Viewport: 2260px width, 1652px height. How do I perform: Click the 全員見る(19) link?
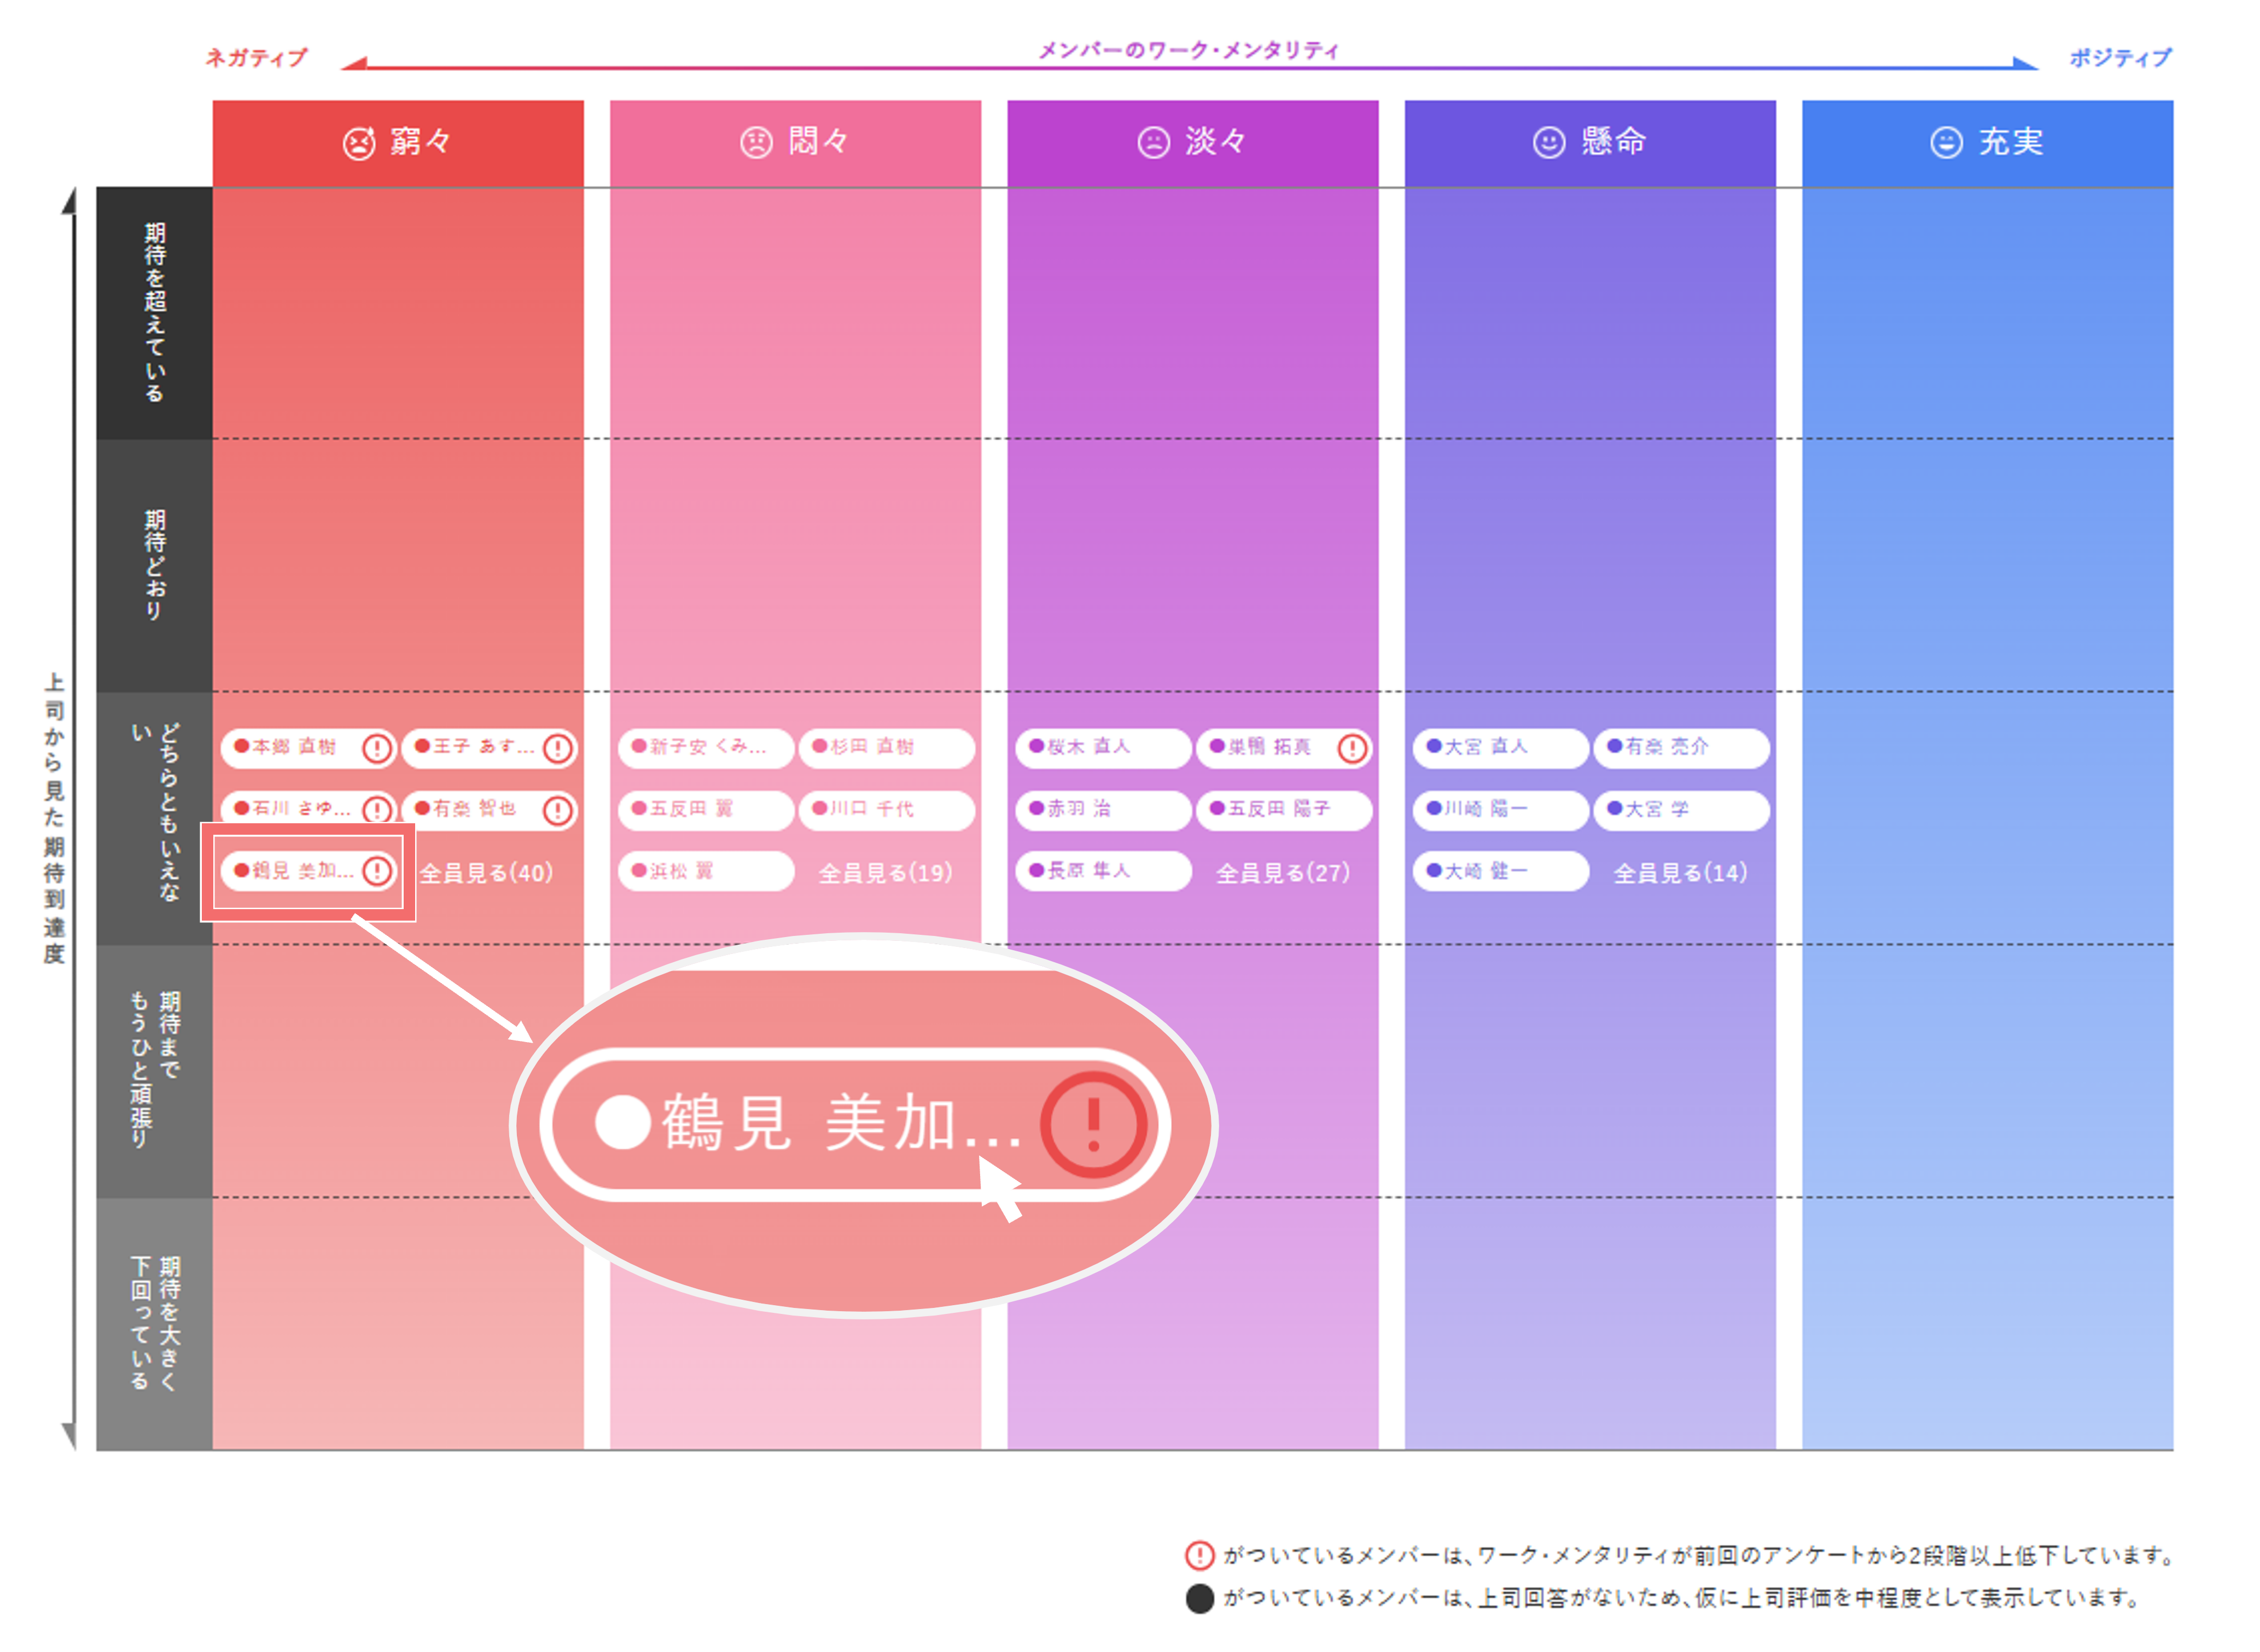(885, 873)
